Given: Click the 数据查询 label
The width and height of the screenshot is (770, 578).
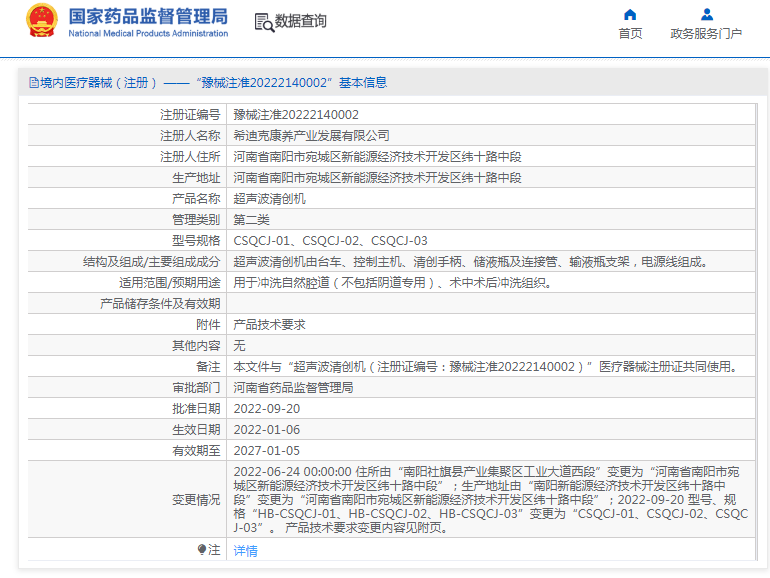Looking at the screenshot, I should click(301, 21).
